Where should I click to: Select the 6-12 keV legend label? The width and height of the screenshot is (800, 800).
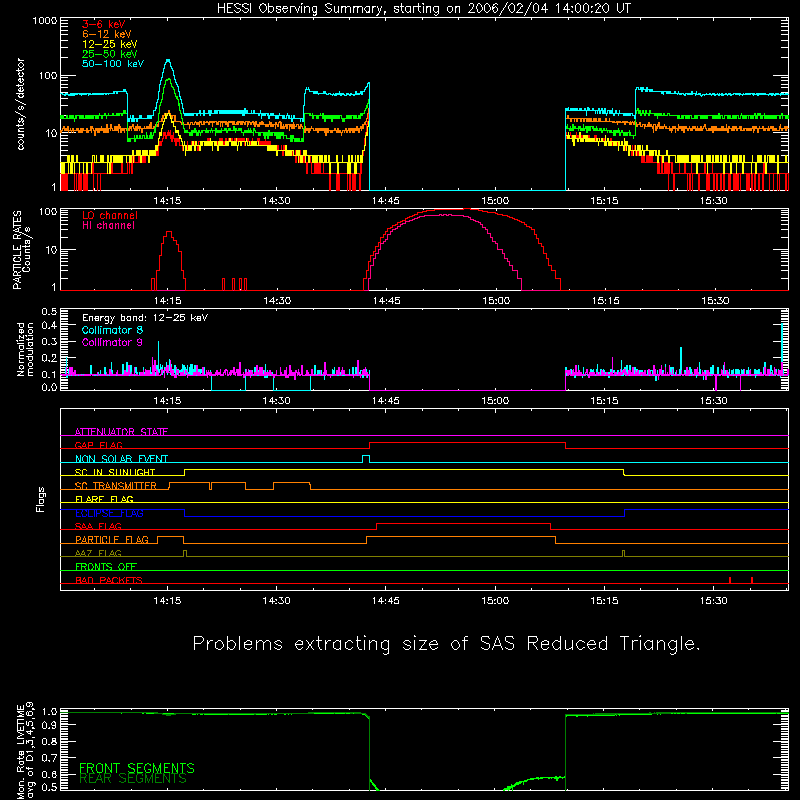click(107, 34)
